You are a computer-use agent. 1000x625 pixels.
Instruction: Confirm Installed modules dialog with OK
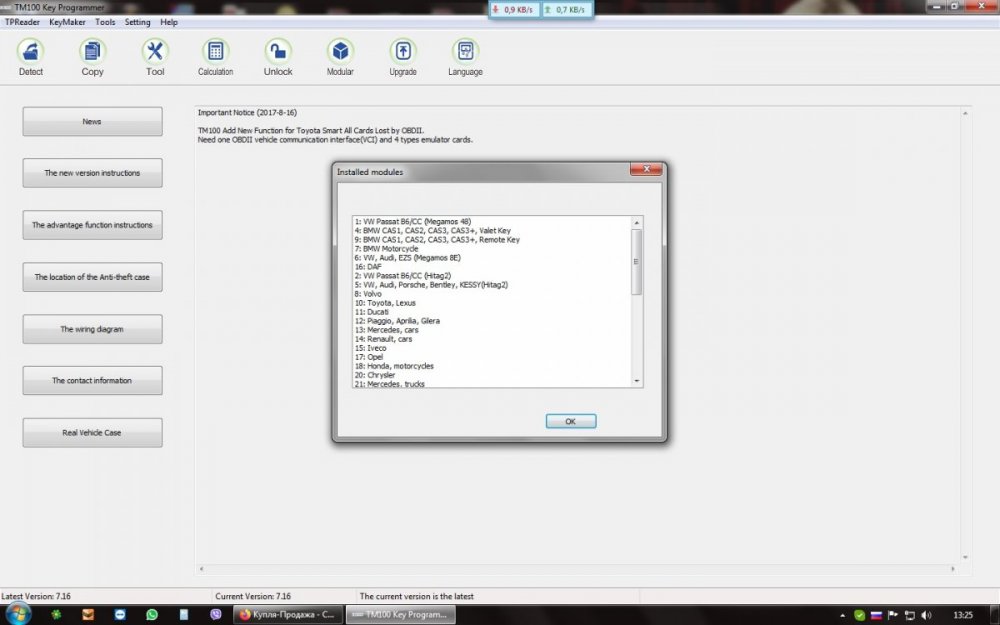coord(571,421)
